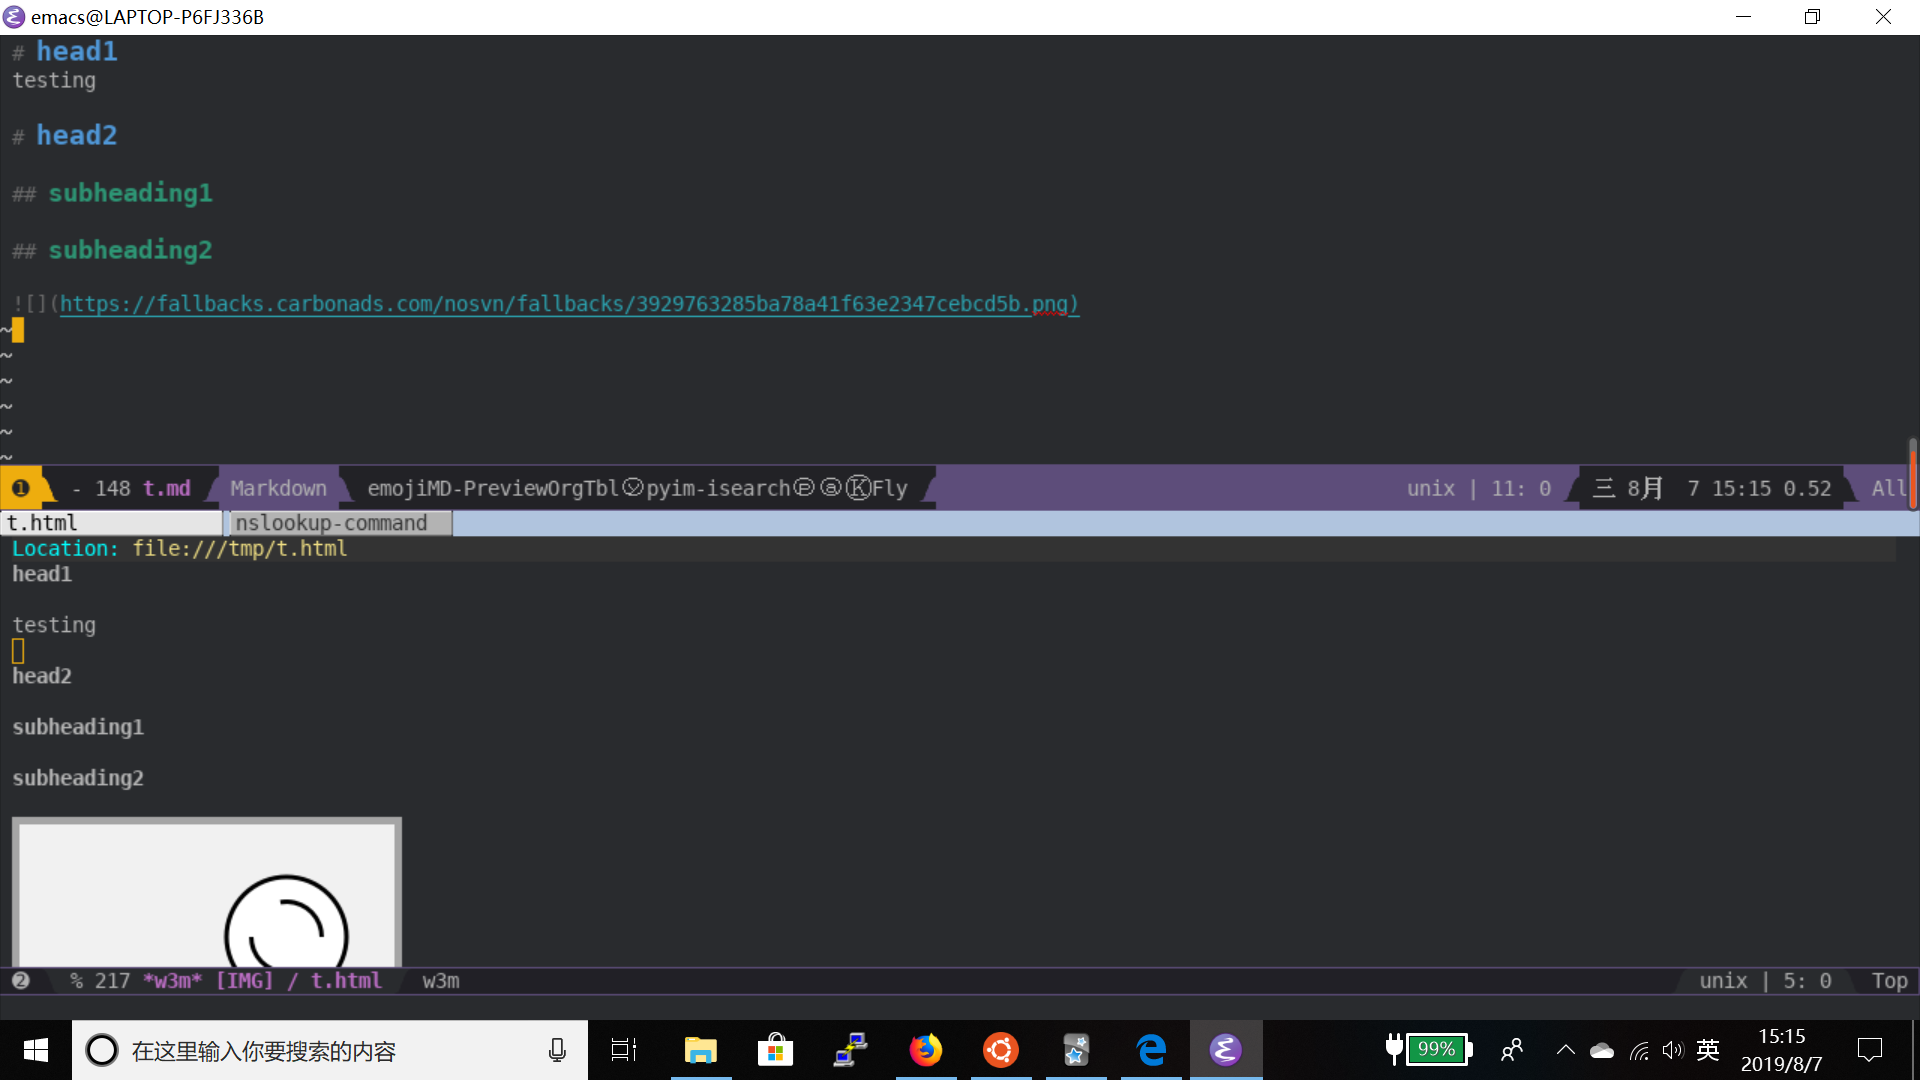
Task: Click the Ⓚ minor mode icon in modeline
Action: [x=858, y=488]
